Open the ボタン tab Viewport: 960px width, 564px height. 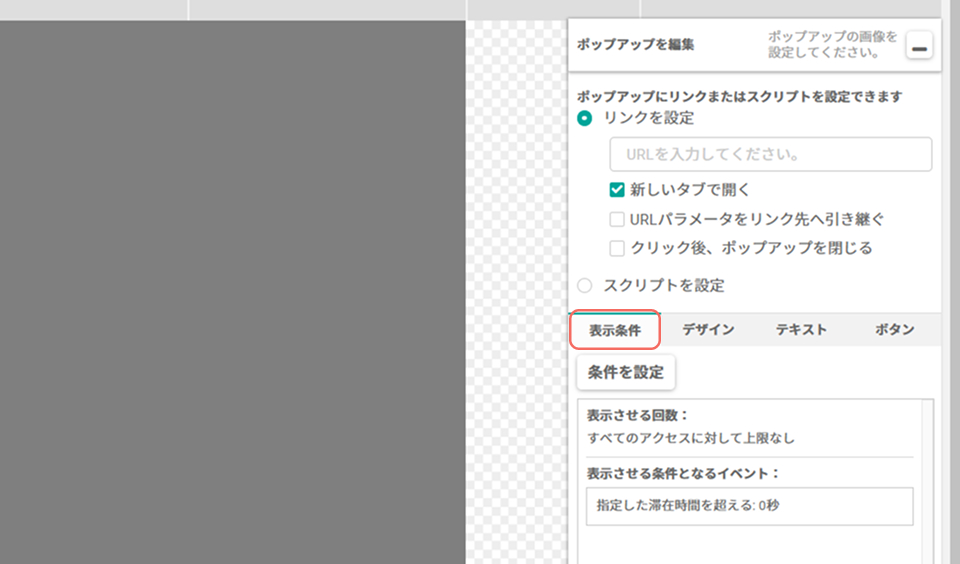click(894, 329)
